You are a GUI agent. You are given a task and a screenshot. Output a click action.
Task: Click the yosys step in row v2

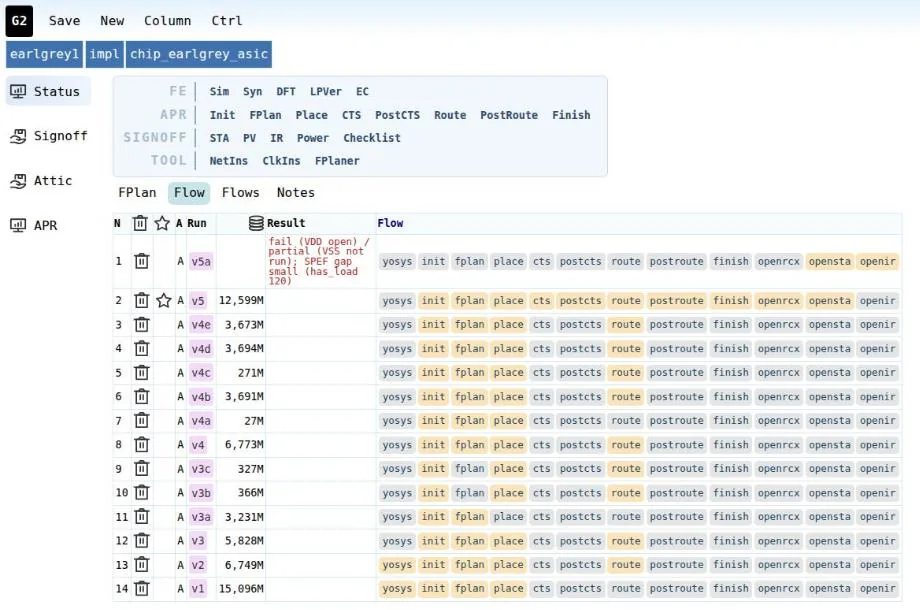[397, 565]
